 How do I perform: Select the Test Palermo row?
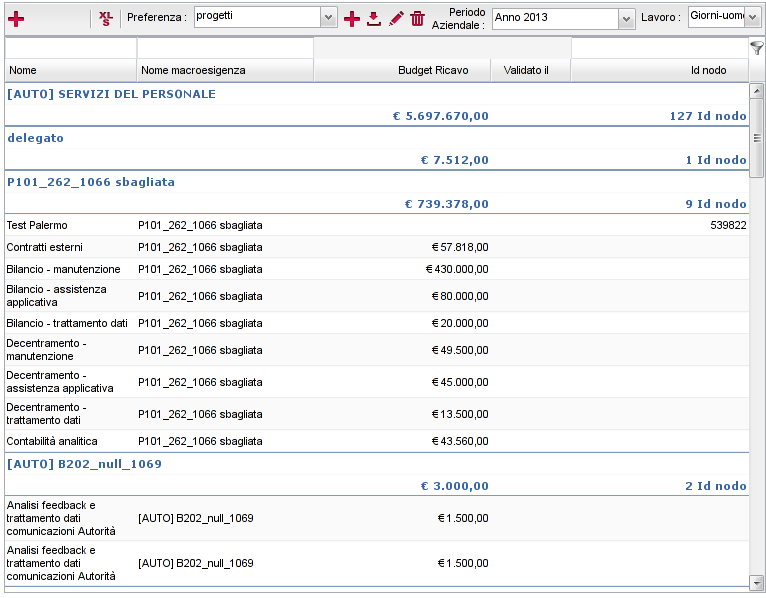point(37,226)
